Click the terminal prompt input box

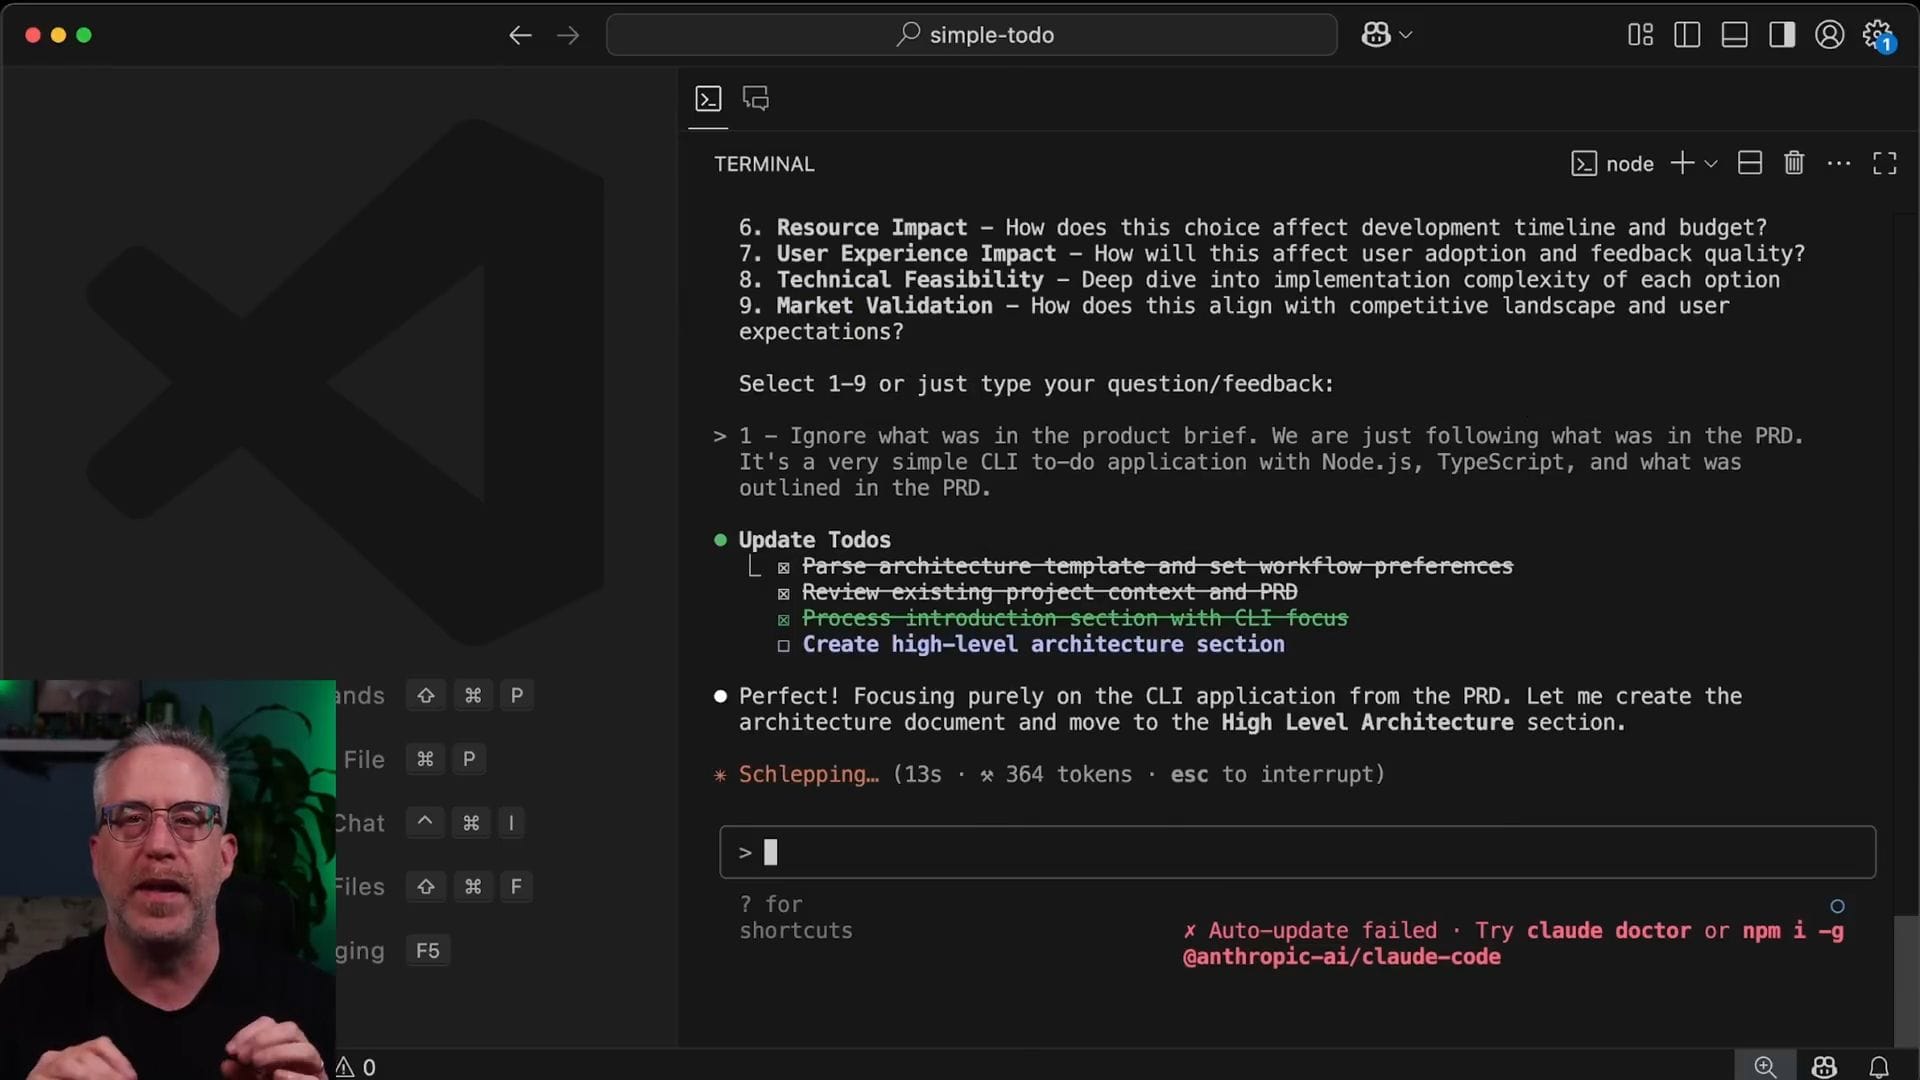point(1297,852)
